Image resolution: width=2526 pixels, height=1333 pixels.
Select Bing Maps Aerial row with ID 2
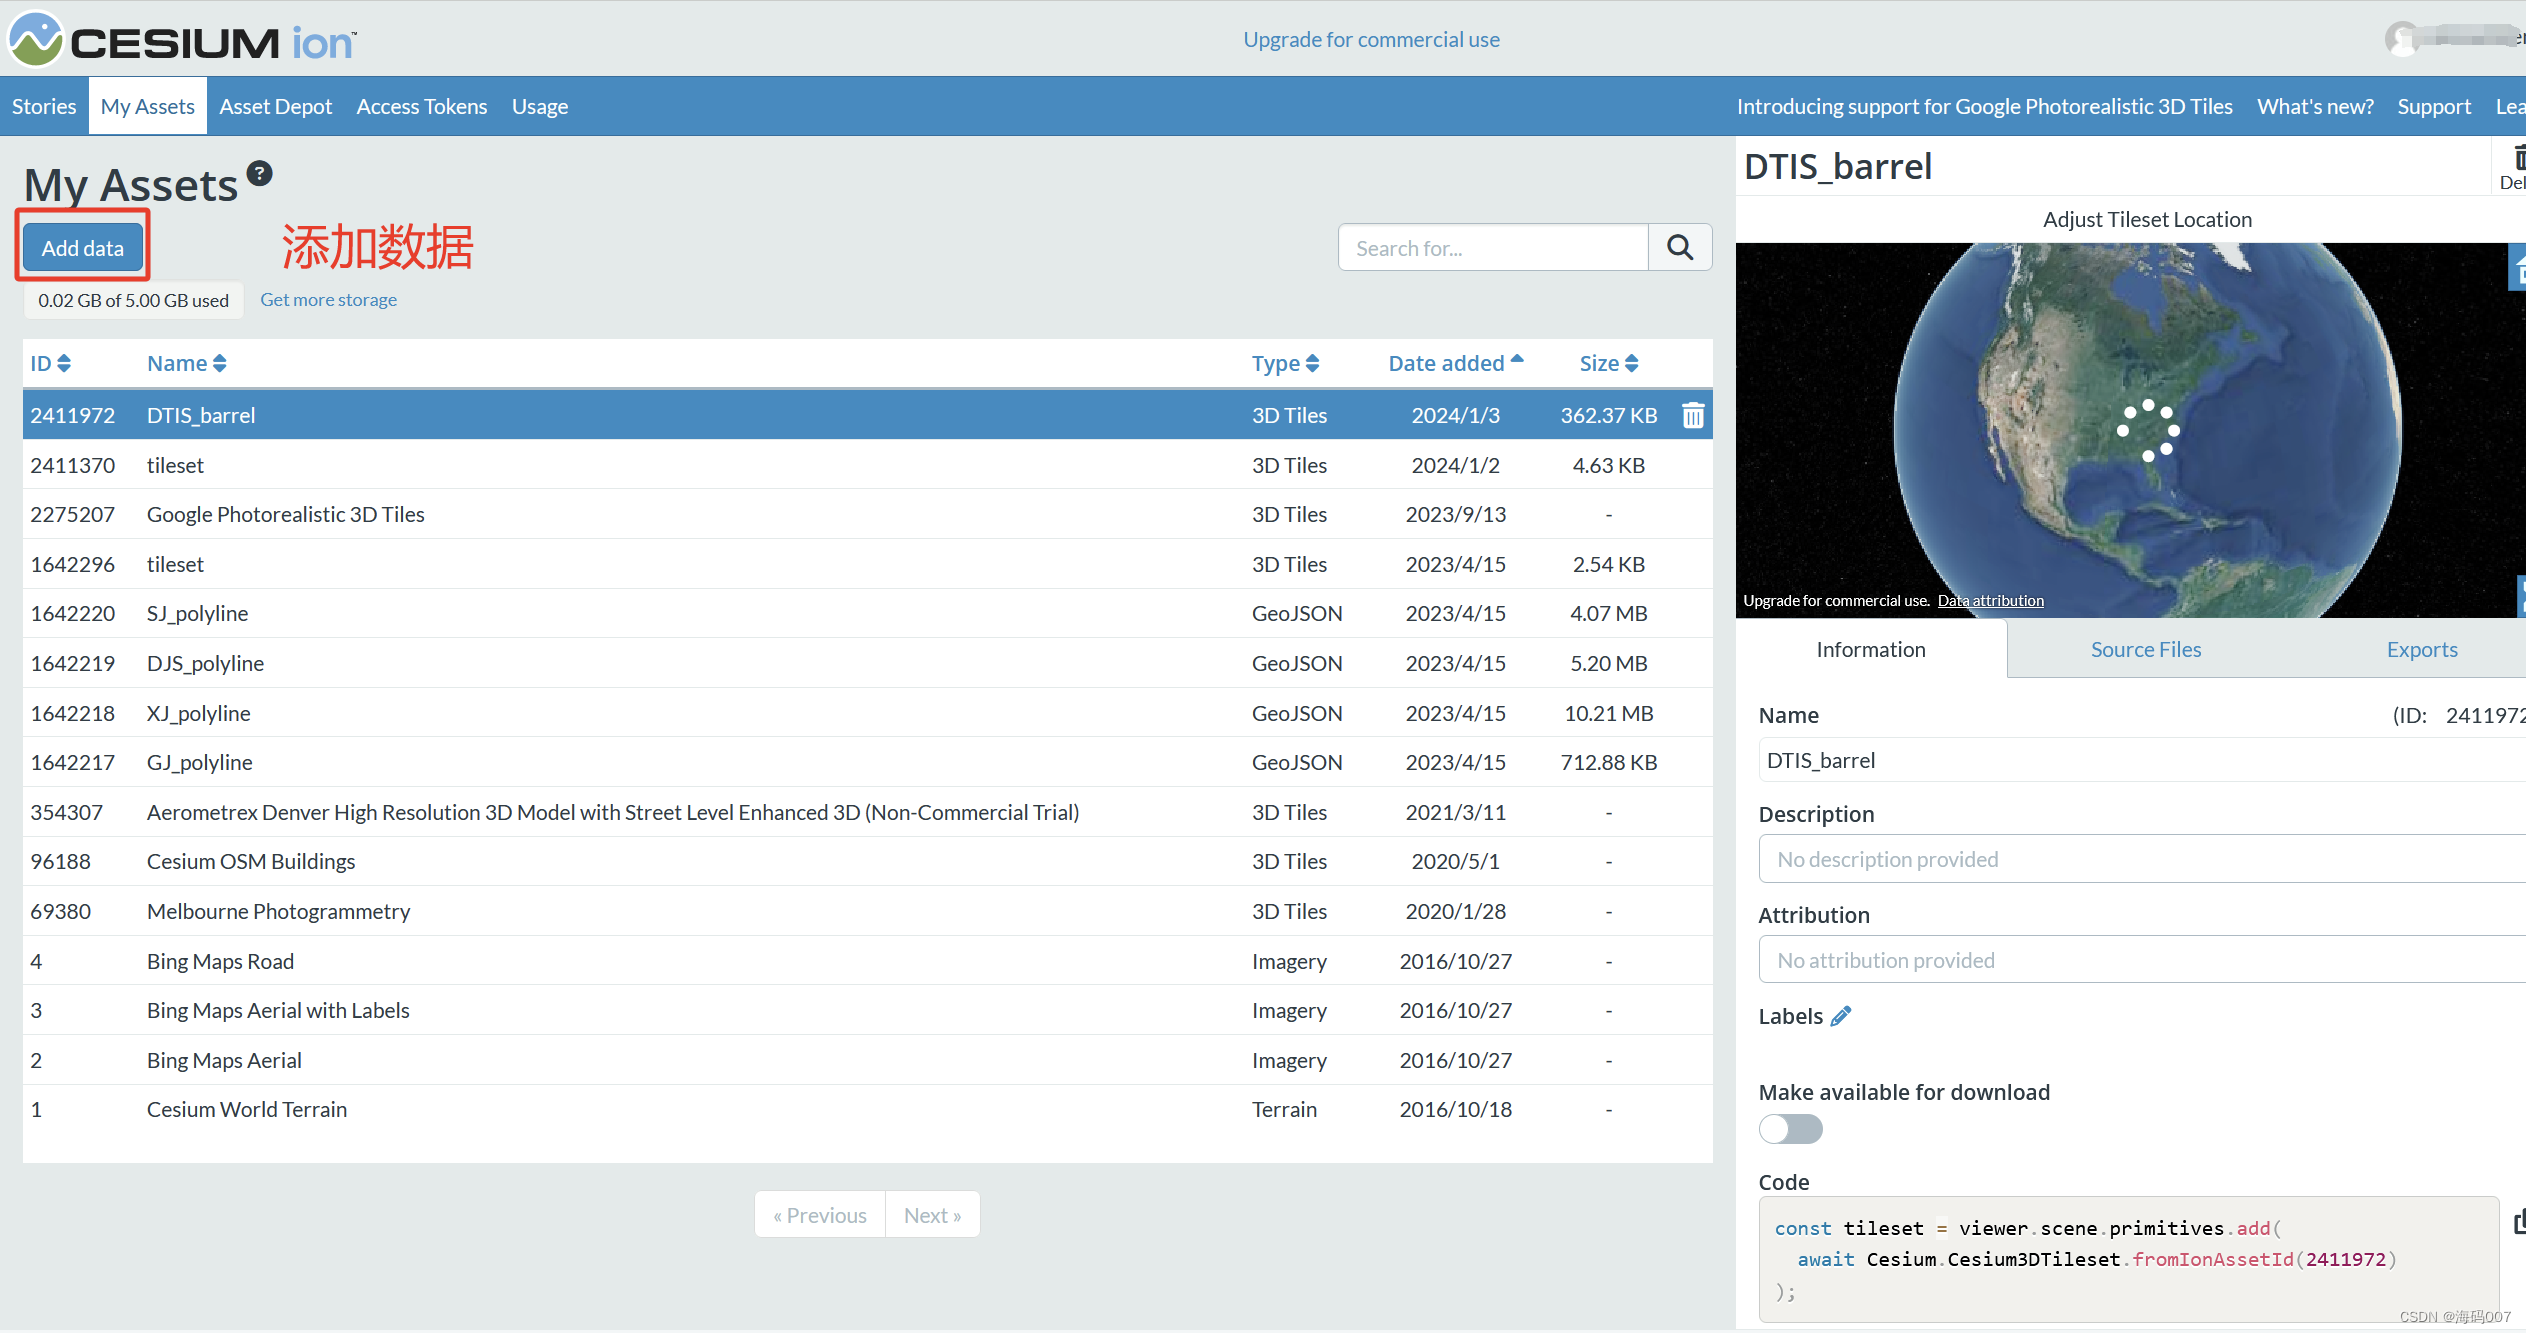(867, 1060)
